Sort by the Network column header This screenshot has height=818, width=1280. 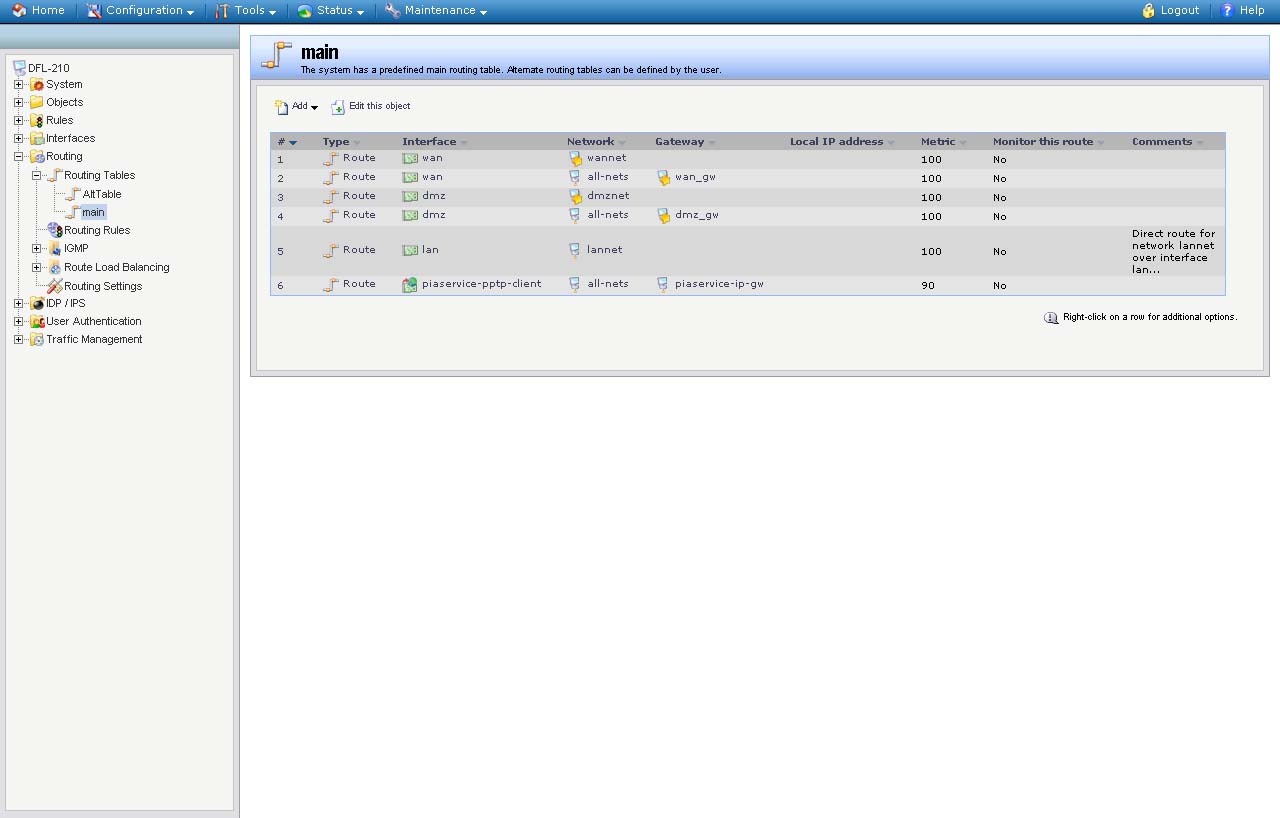coord(596,142)
